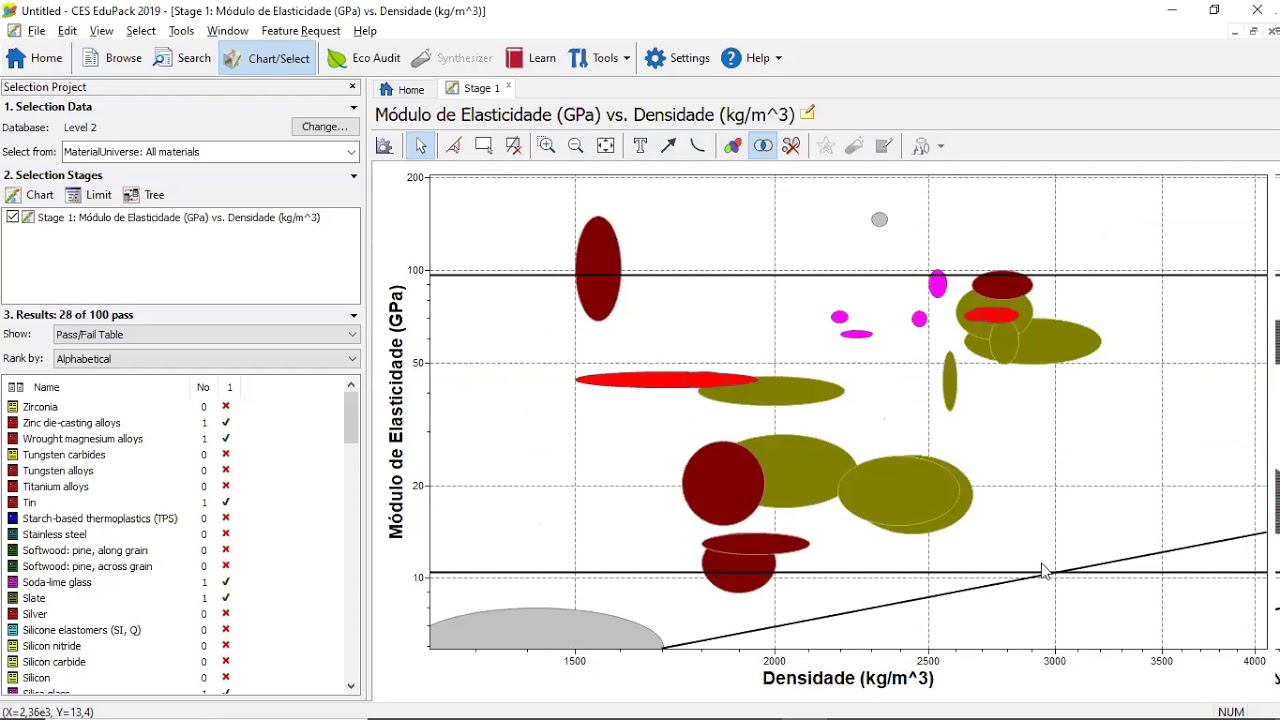Click the Stainless steel color swatch
Image resolution: width=1280 pixels, height=720 pixels.
pos(13,535)
